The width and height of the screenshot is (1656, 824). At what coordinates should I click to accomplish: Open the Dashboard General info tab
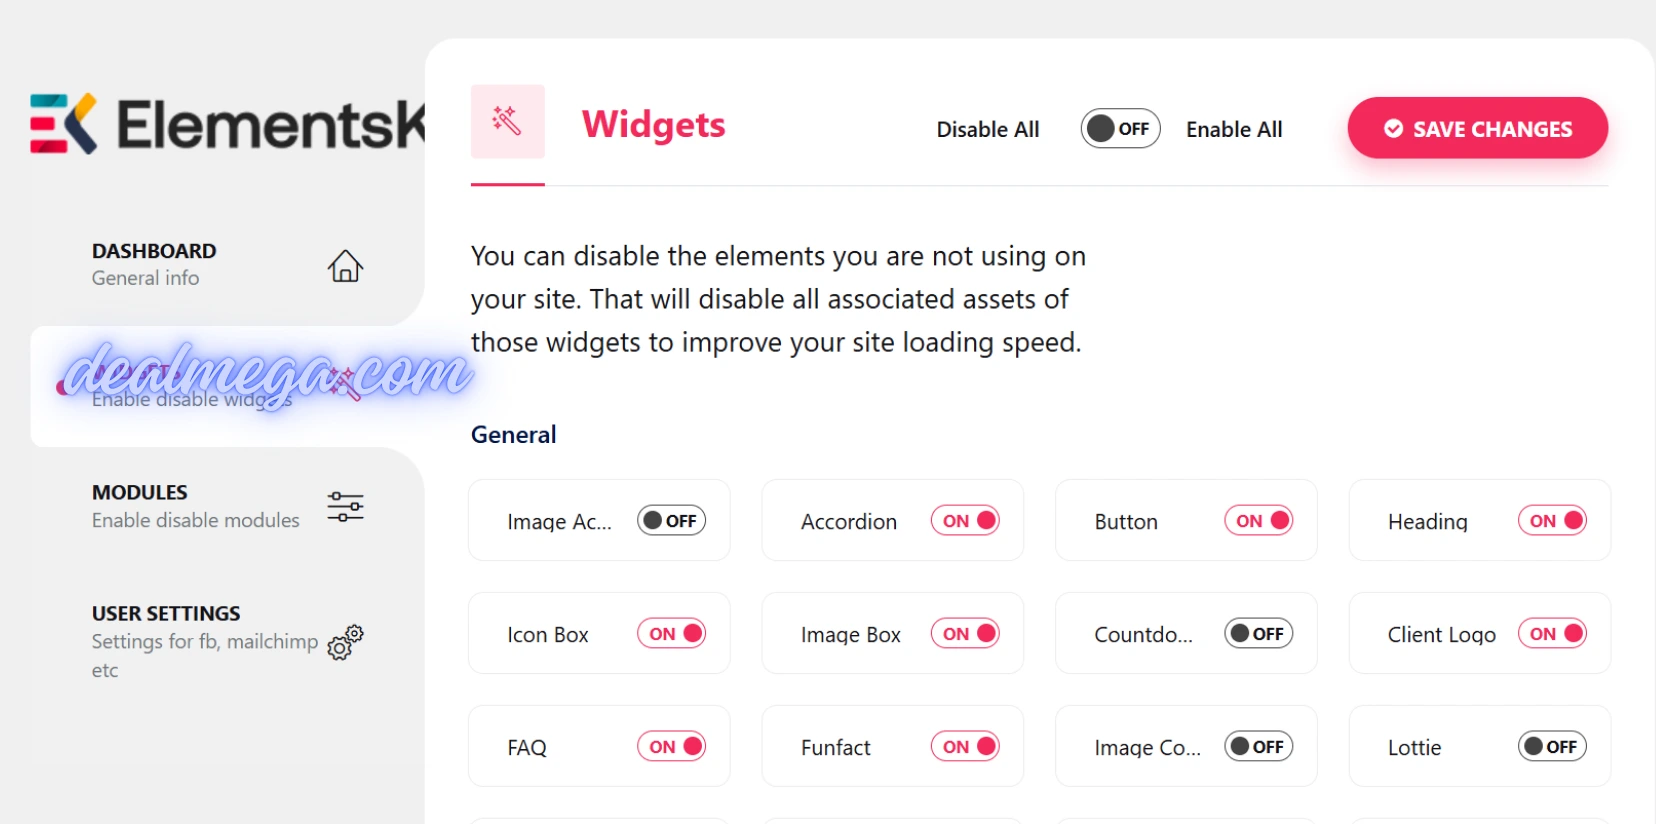[x=154, y=264]
